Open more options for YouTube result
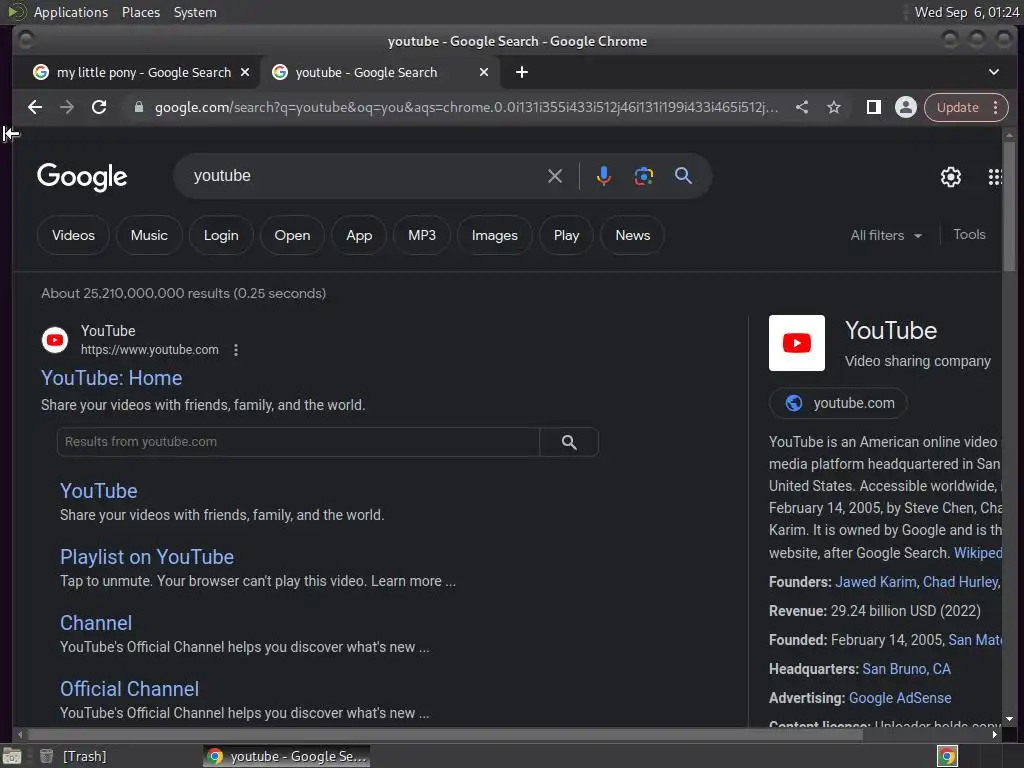This screenshot has height=768, width=1024. (x=236, y=350)
